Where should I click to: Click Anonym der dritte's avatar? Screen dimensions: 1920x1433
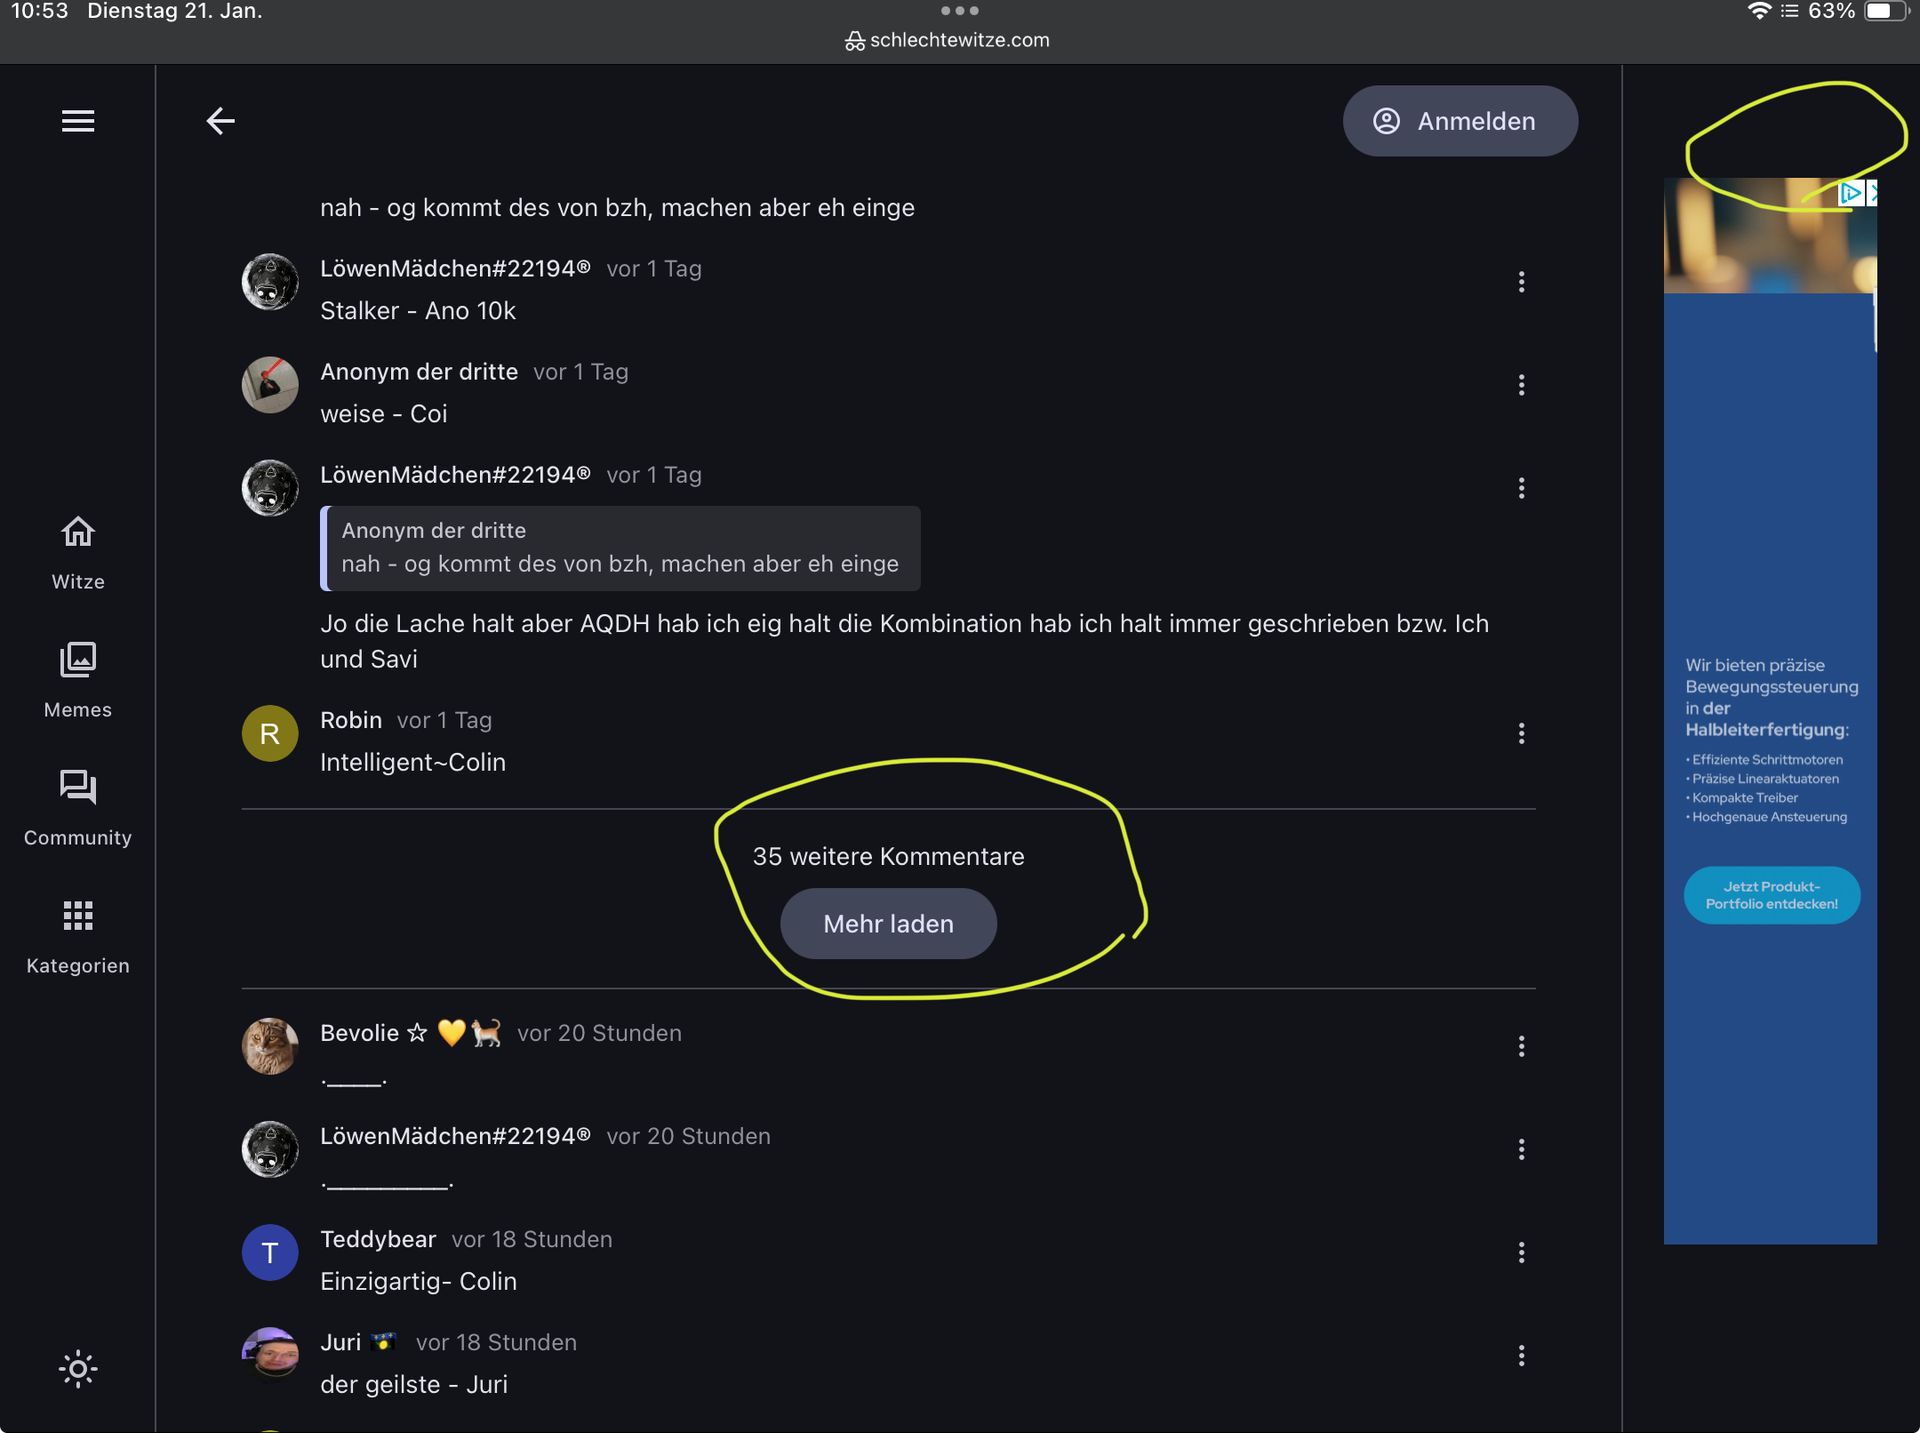pyautogui.click(x=270, y=385)
